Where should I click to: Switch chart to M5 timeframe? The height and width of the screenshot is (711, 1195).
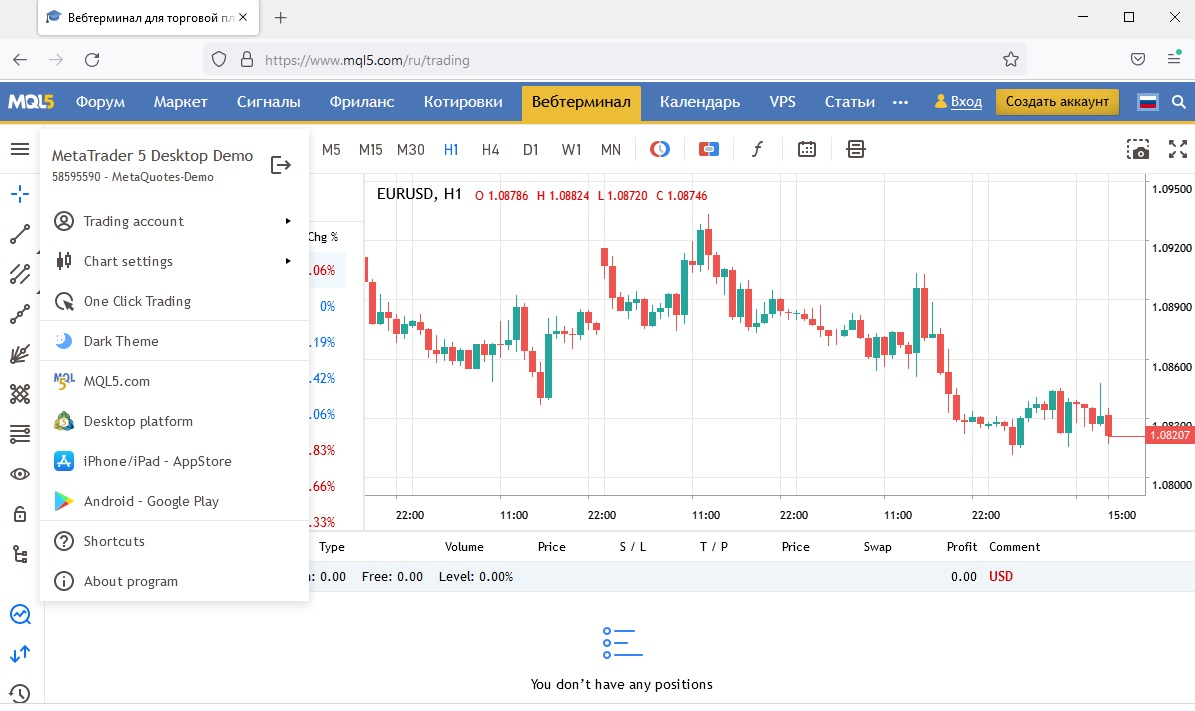[x=331, y=149]
